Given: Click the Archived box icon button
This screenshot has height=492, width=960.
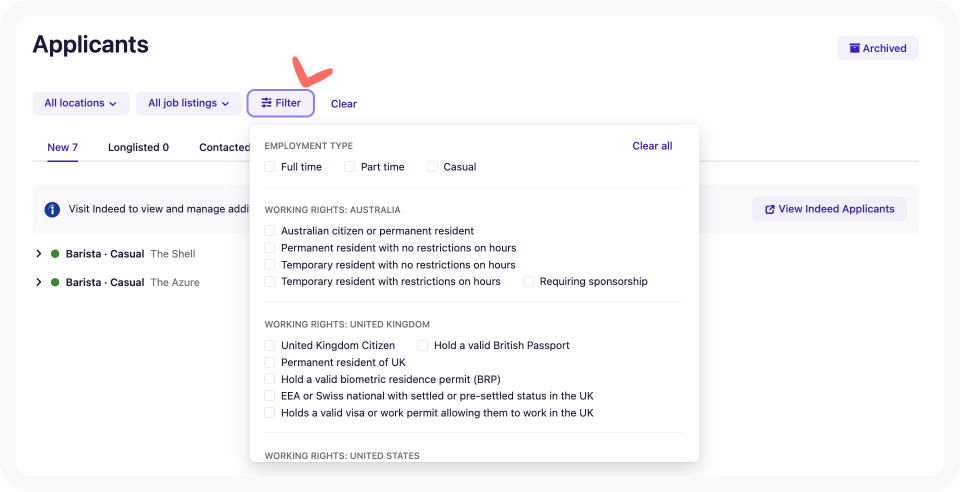Looking at the screenshot, I should [854, 48].
